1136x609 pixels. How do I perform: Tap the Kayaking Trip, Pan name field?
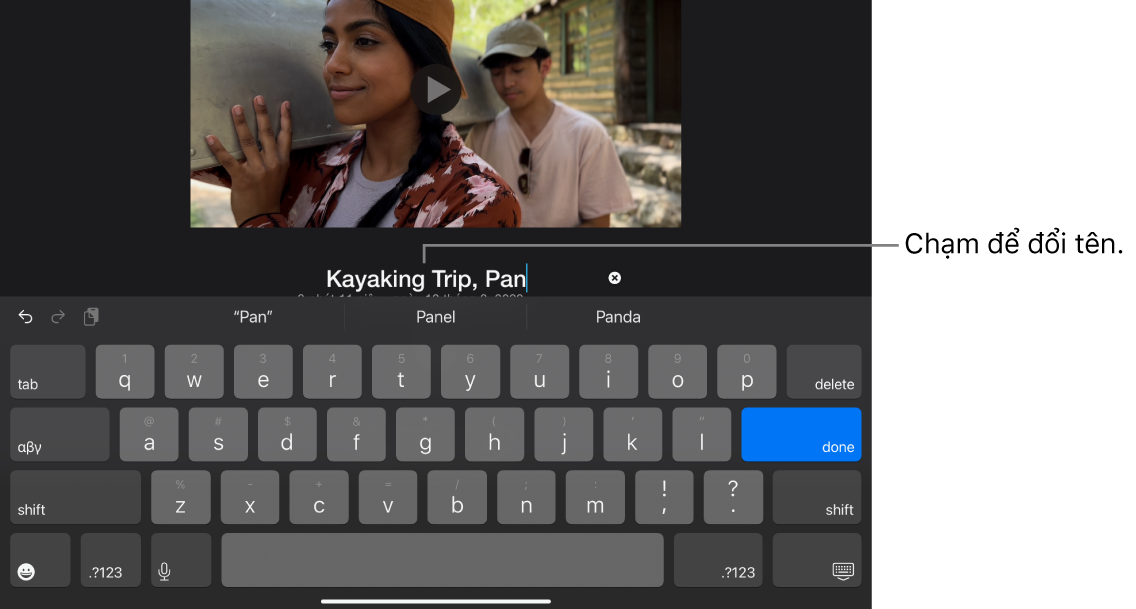point(426,279)
